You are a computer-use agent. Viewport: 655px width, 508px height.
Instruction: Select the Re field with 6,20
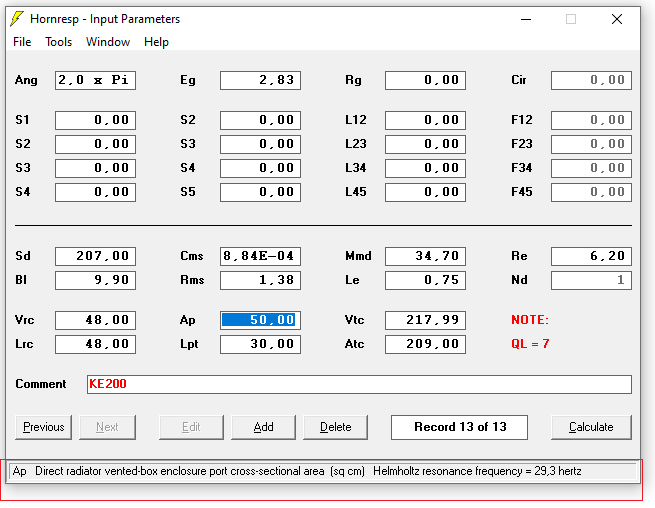tap(591, 256)
